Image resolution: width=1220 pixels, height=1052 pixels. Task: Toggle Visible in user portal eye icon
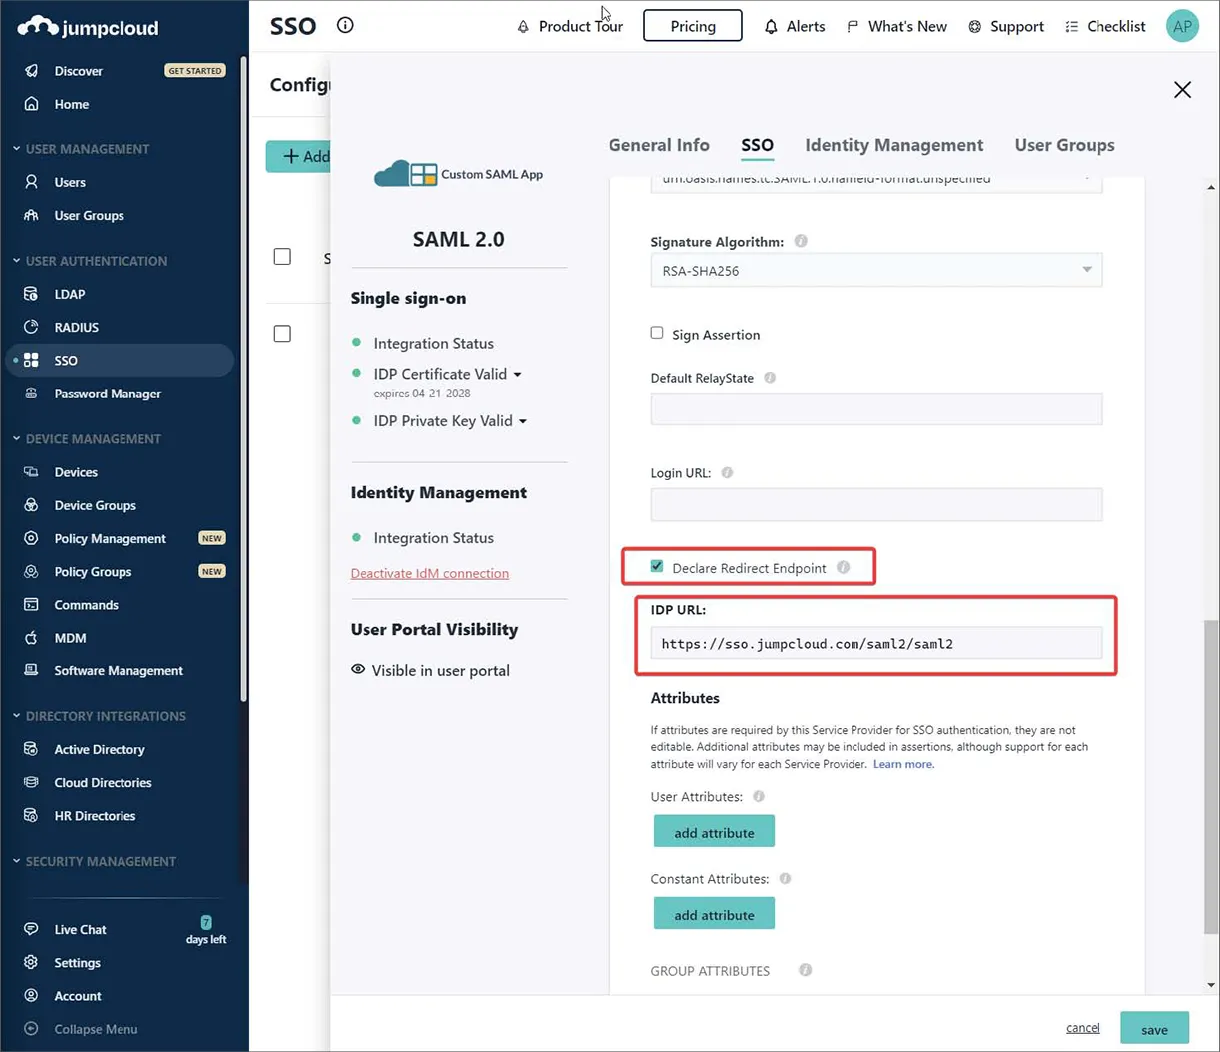358,669
